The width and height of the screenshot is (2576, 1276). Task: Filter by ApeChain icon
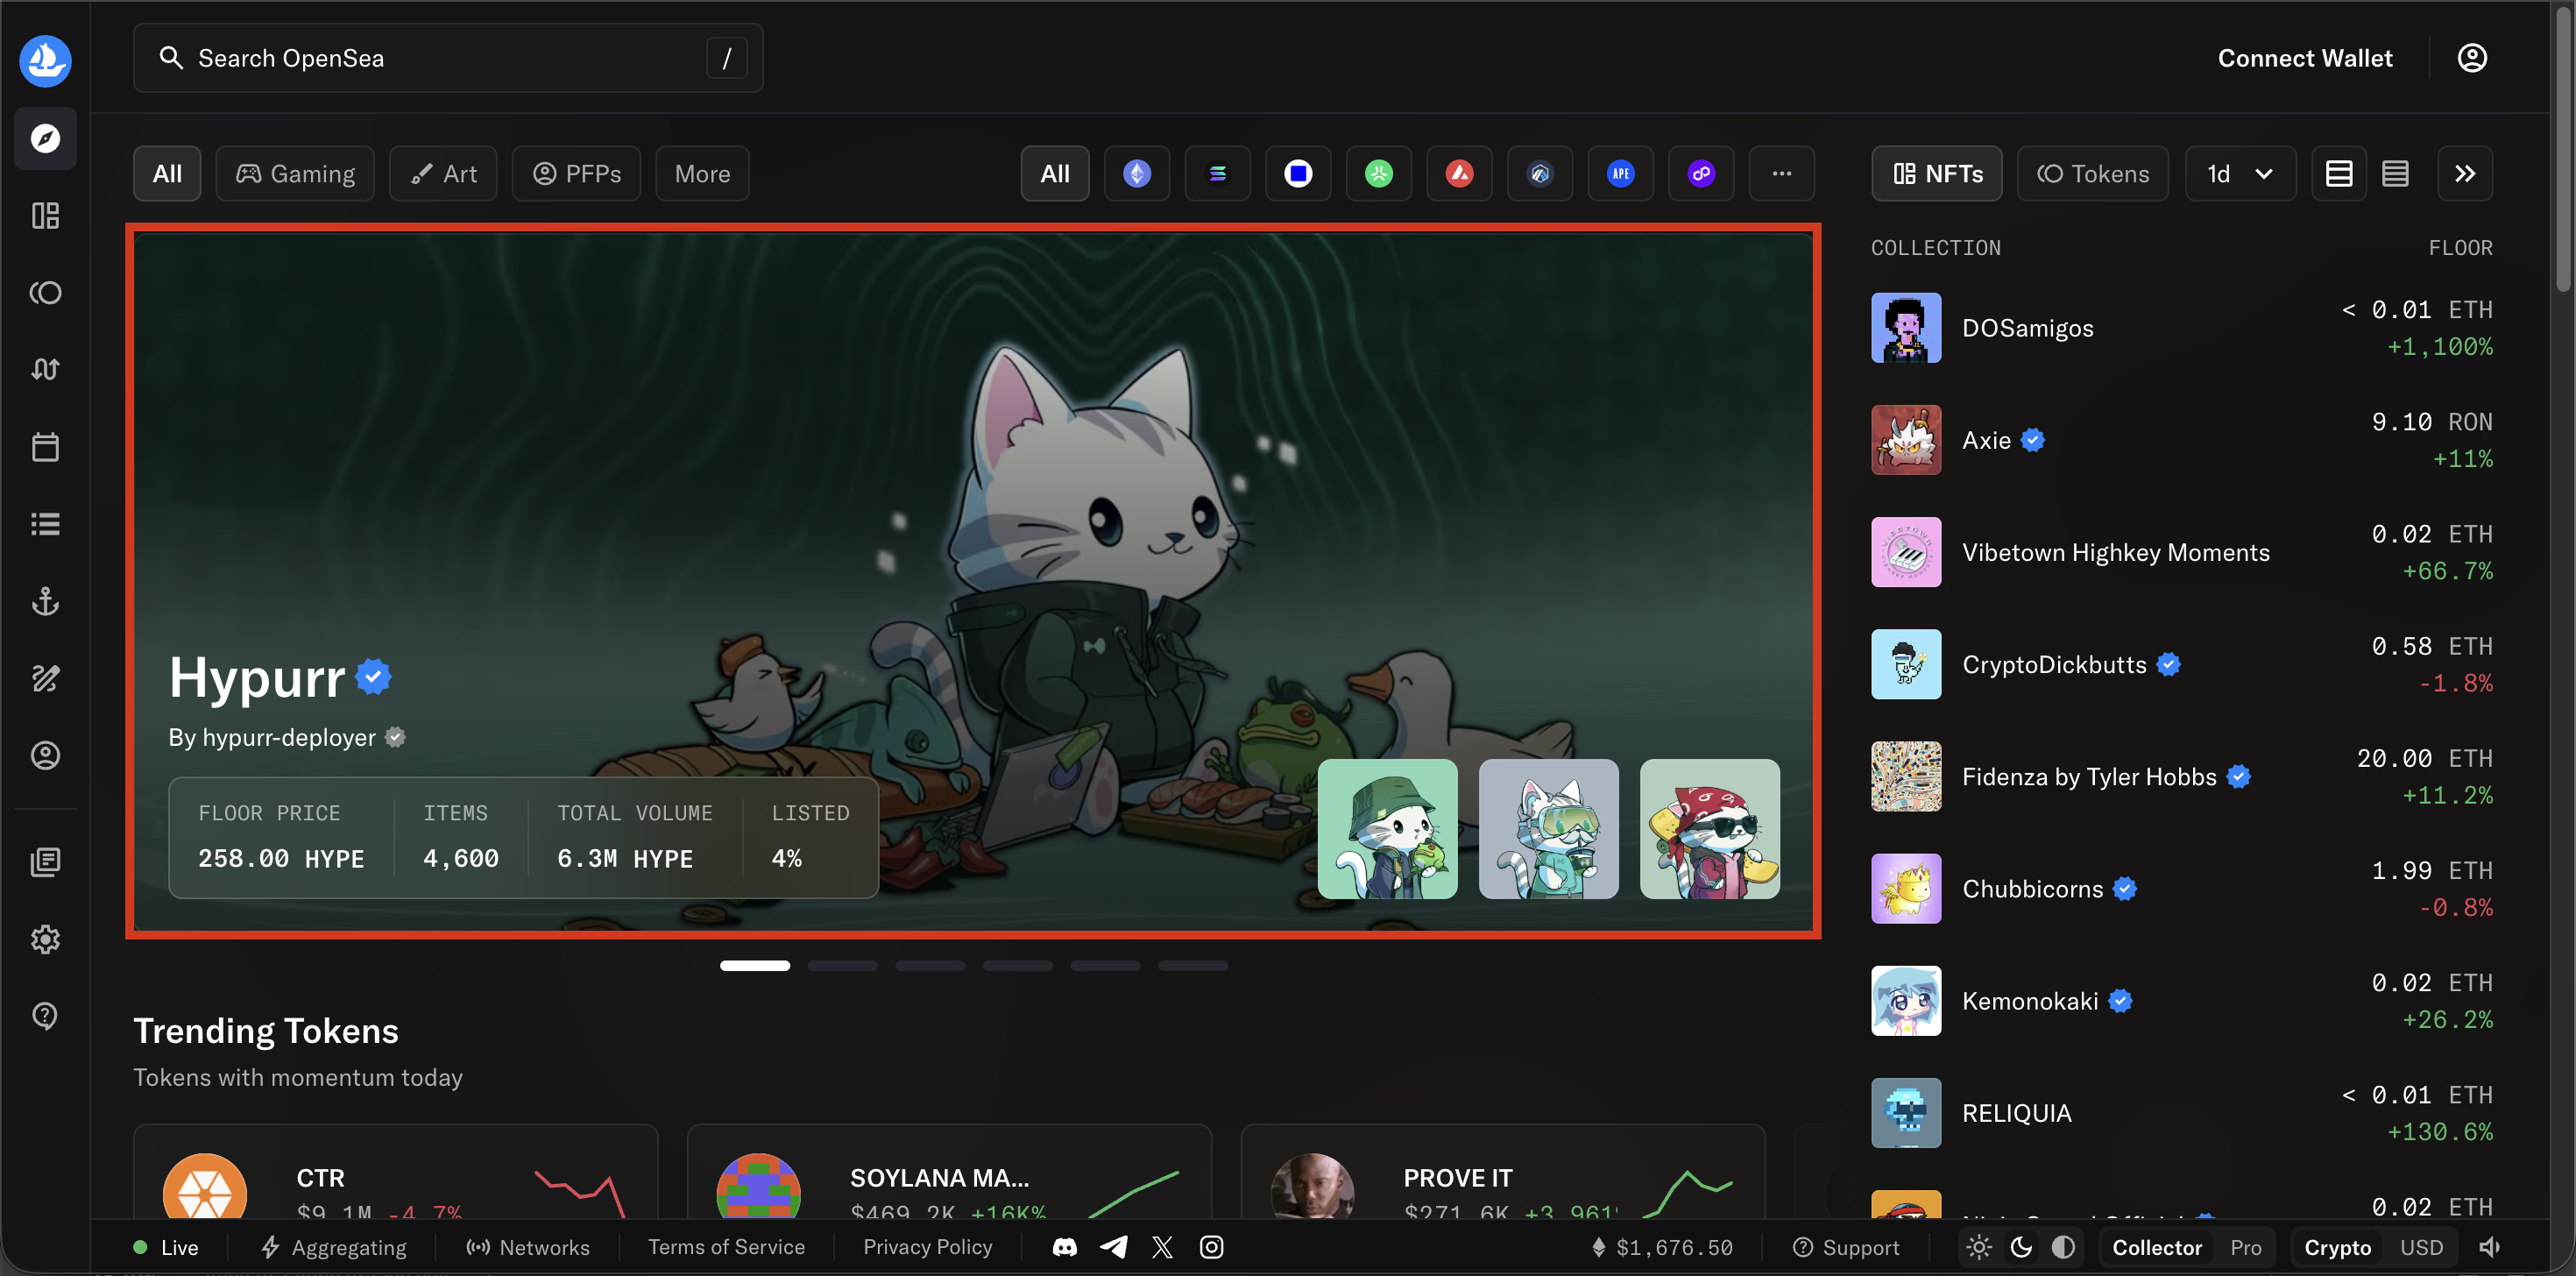[x=1620, y=174]
